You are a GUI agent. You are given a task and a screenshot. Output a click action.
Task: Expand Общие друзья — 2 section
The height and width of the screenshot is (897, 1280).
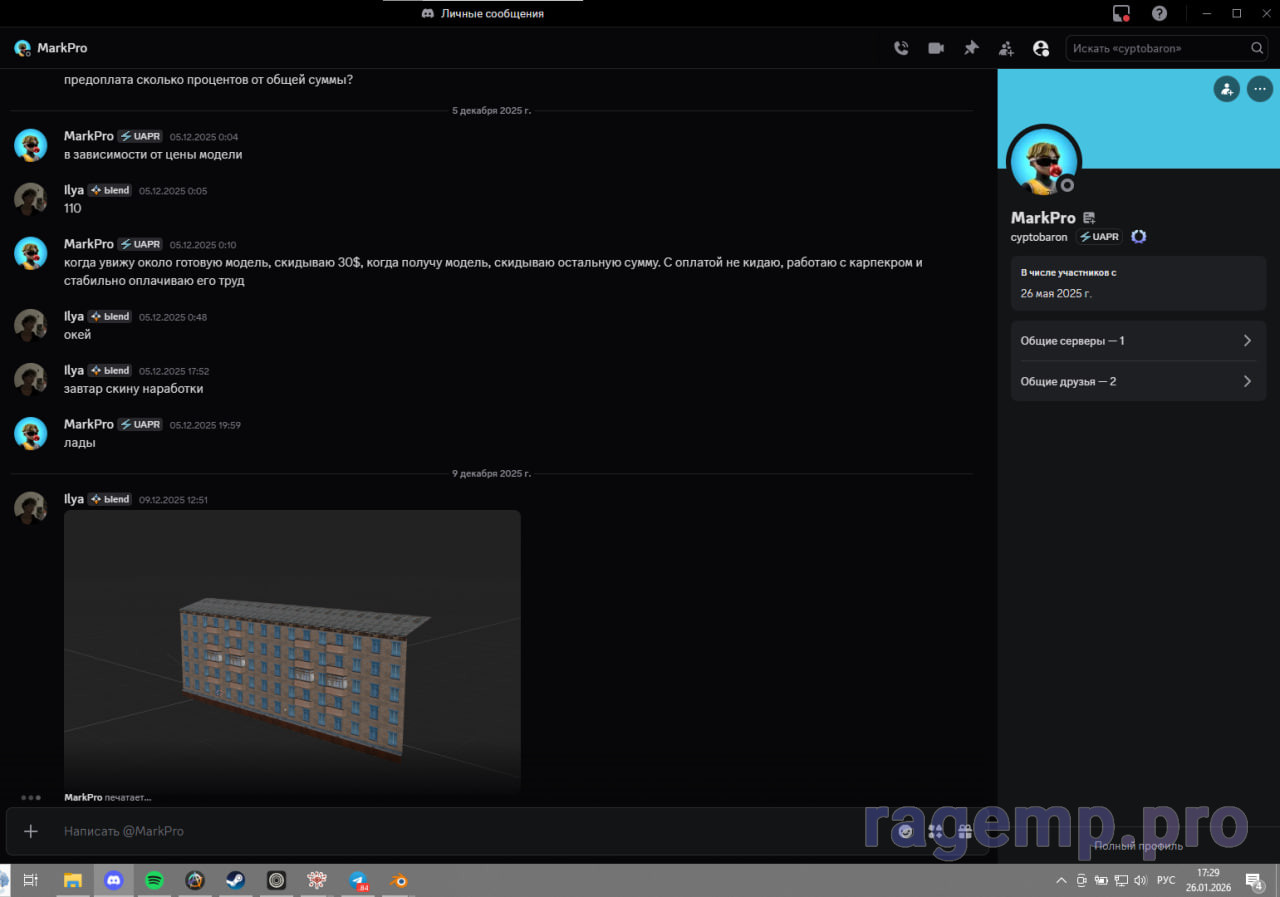(x=1138, y=381)
